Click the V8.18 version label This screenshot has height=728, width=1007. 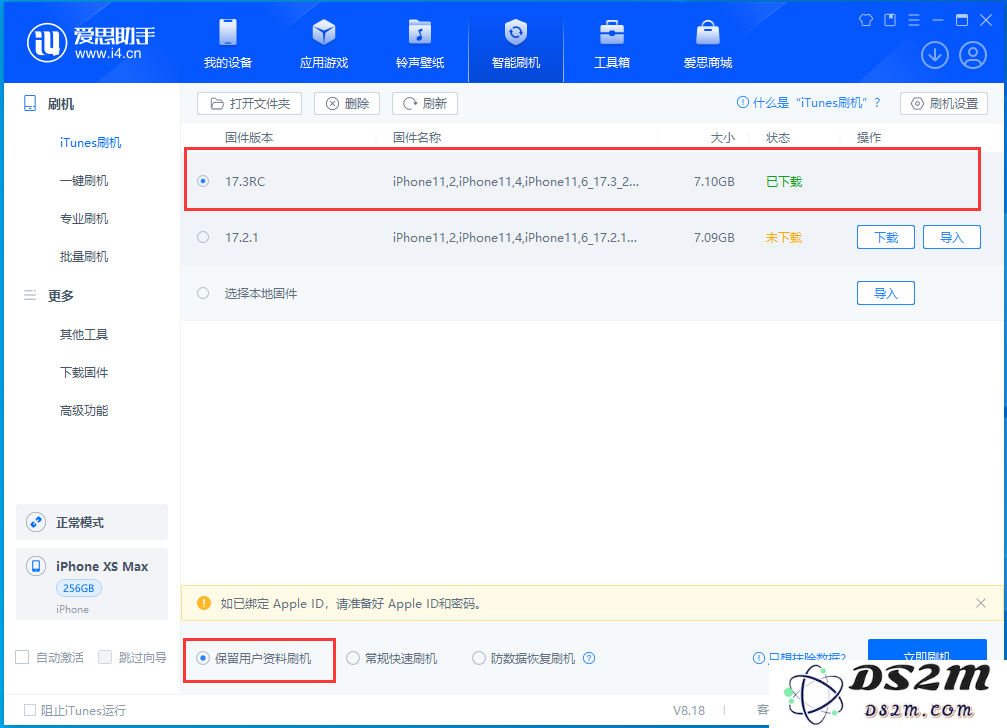(688, 710)
